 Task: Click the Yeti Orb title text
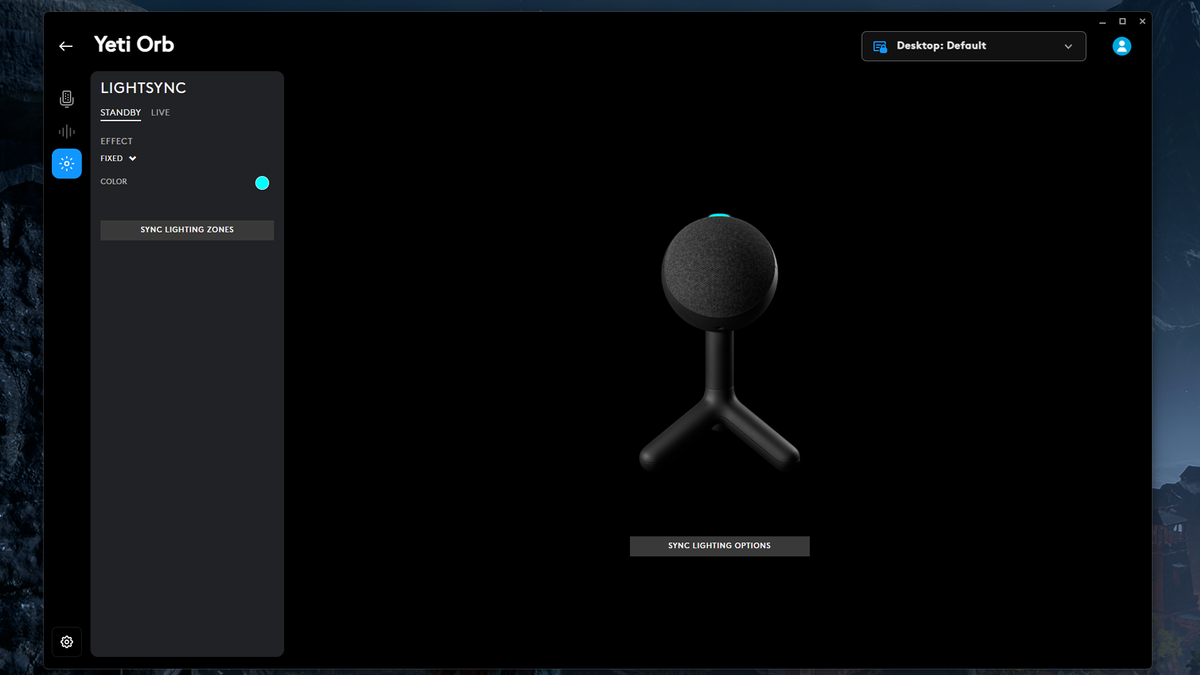click(x=134, y=44)
